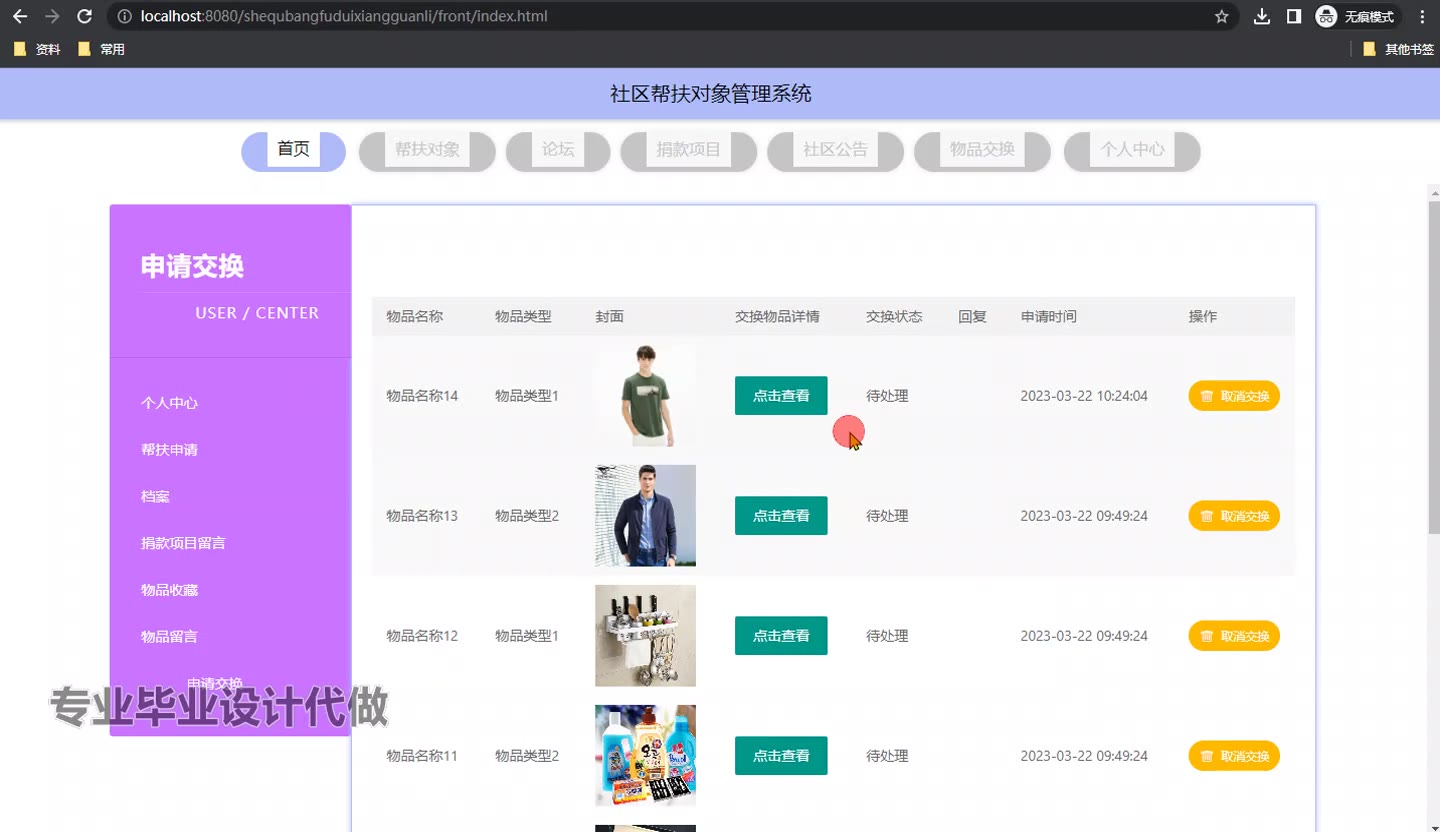Open 帮扶对象 navigation tab
This screenshot has width=1440, height=832.
[x=427, y=150]
